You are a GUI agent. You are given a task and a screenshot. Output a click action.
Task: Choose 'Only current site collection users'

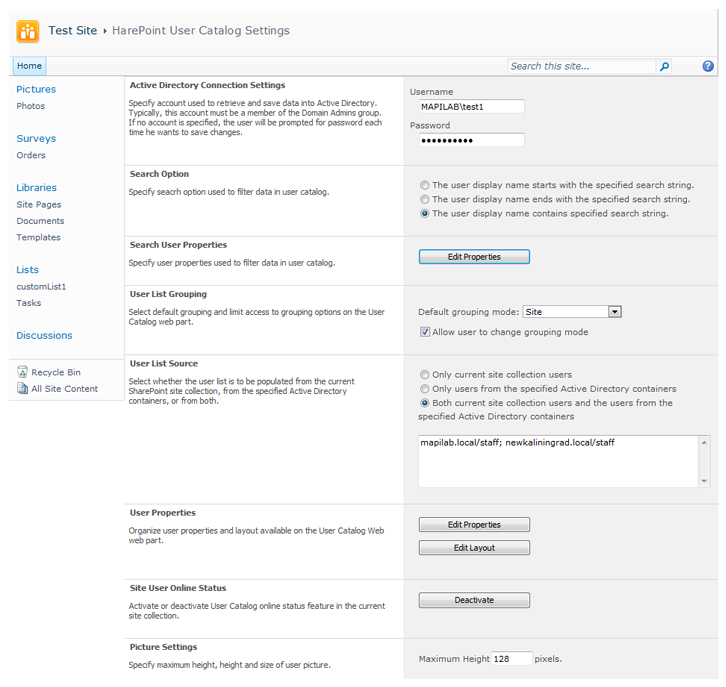[x=425, y=375]
